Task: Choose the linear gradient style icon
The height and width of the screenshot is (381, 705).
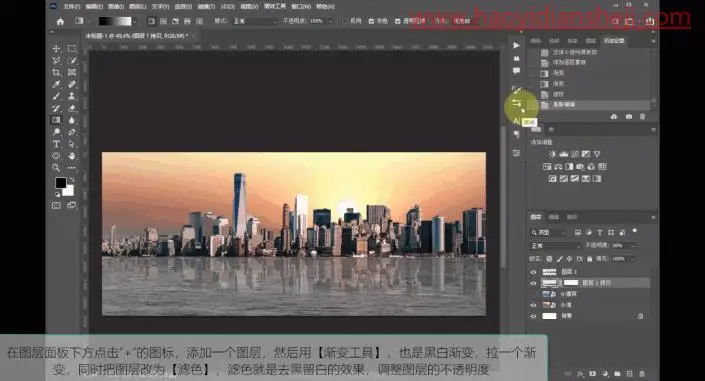Action: point(152,21)
